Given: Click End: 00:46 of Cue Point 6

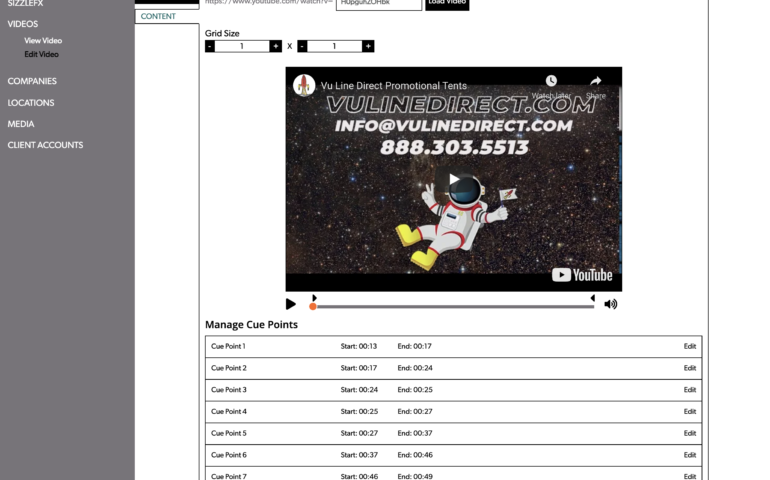Looking at the screenshot, I should (415, 455).
